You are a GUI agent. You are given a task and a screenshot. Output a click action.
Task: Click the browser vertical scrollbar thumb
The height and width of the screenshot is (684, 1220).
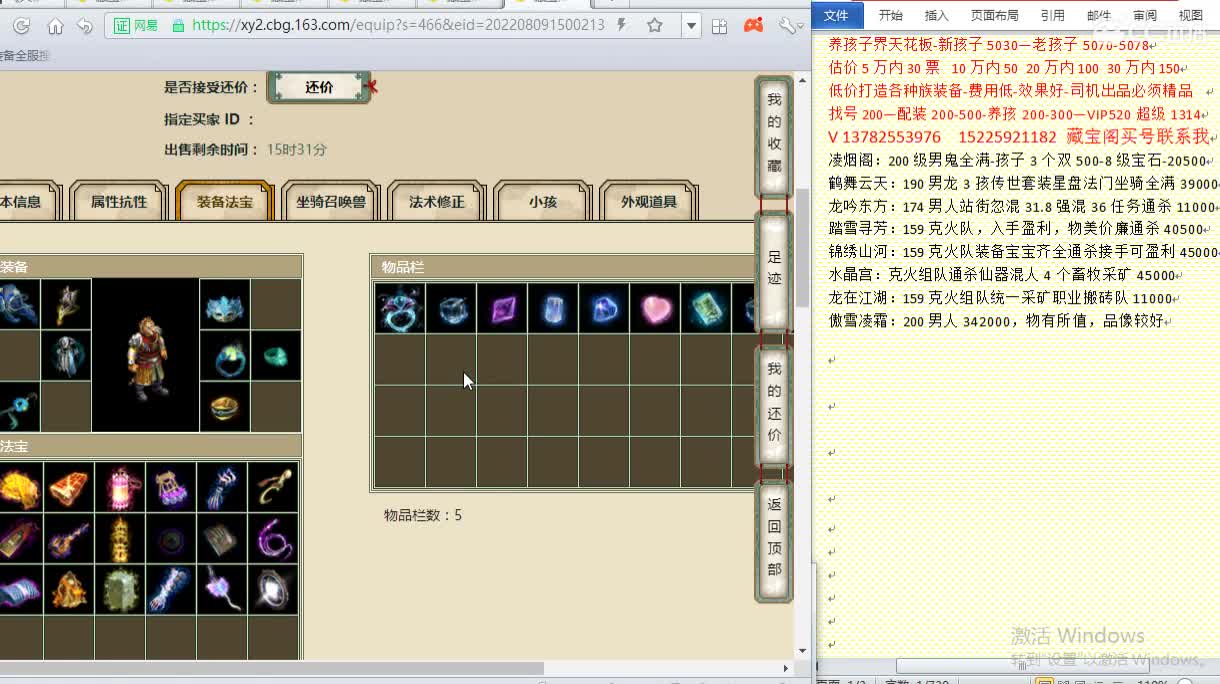[802, 247]
